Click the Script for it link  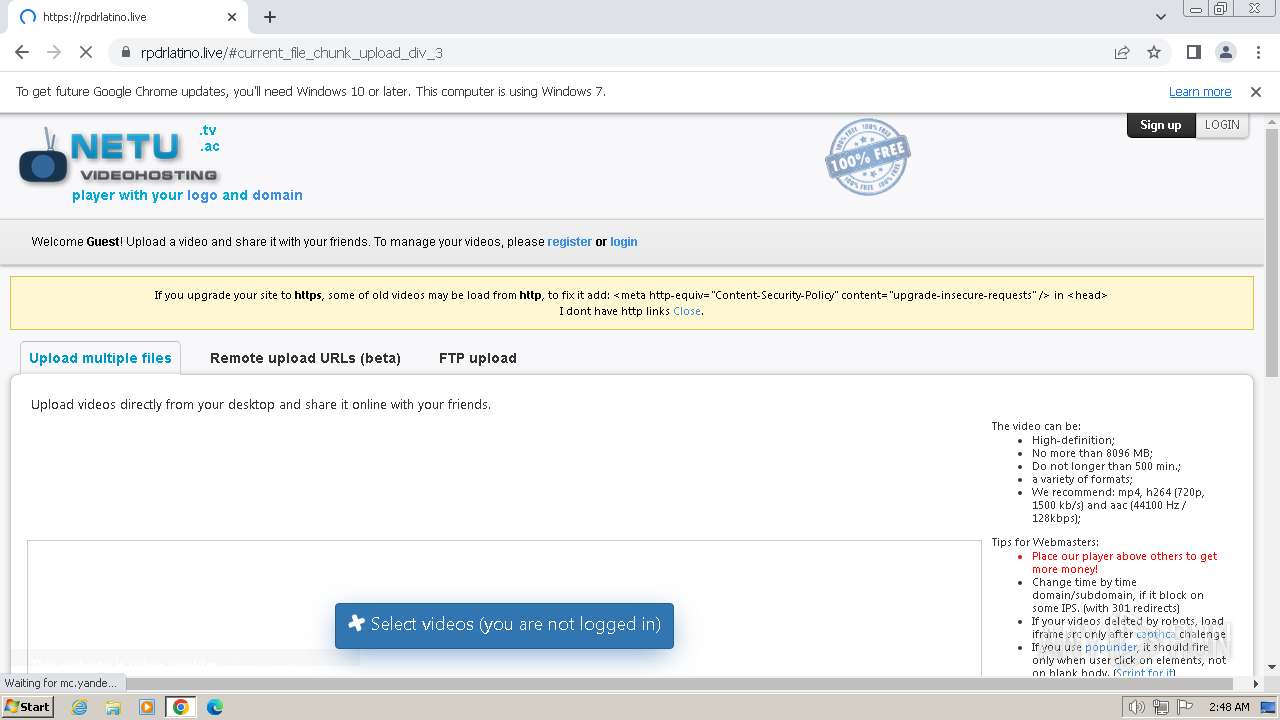tap(1146, 673)
